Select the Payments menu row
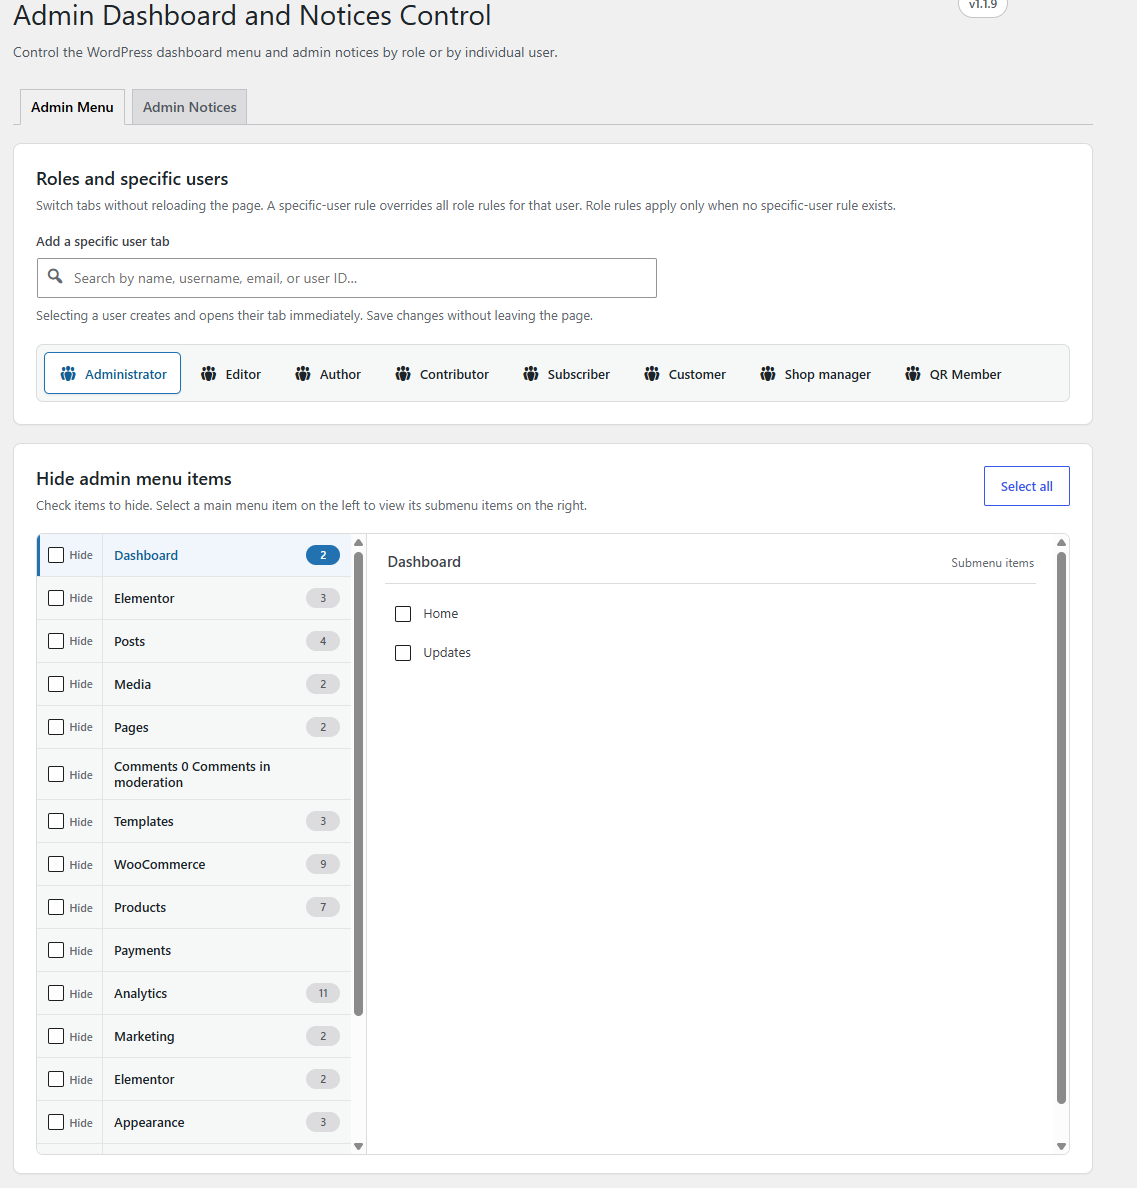This screenshot has height=1188, width=1137. tap(226, 950)
